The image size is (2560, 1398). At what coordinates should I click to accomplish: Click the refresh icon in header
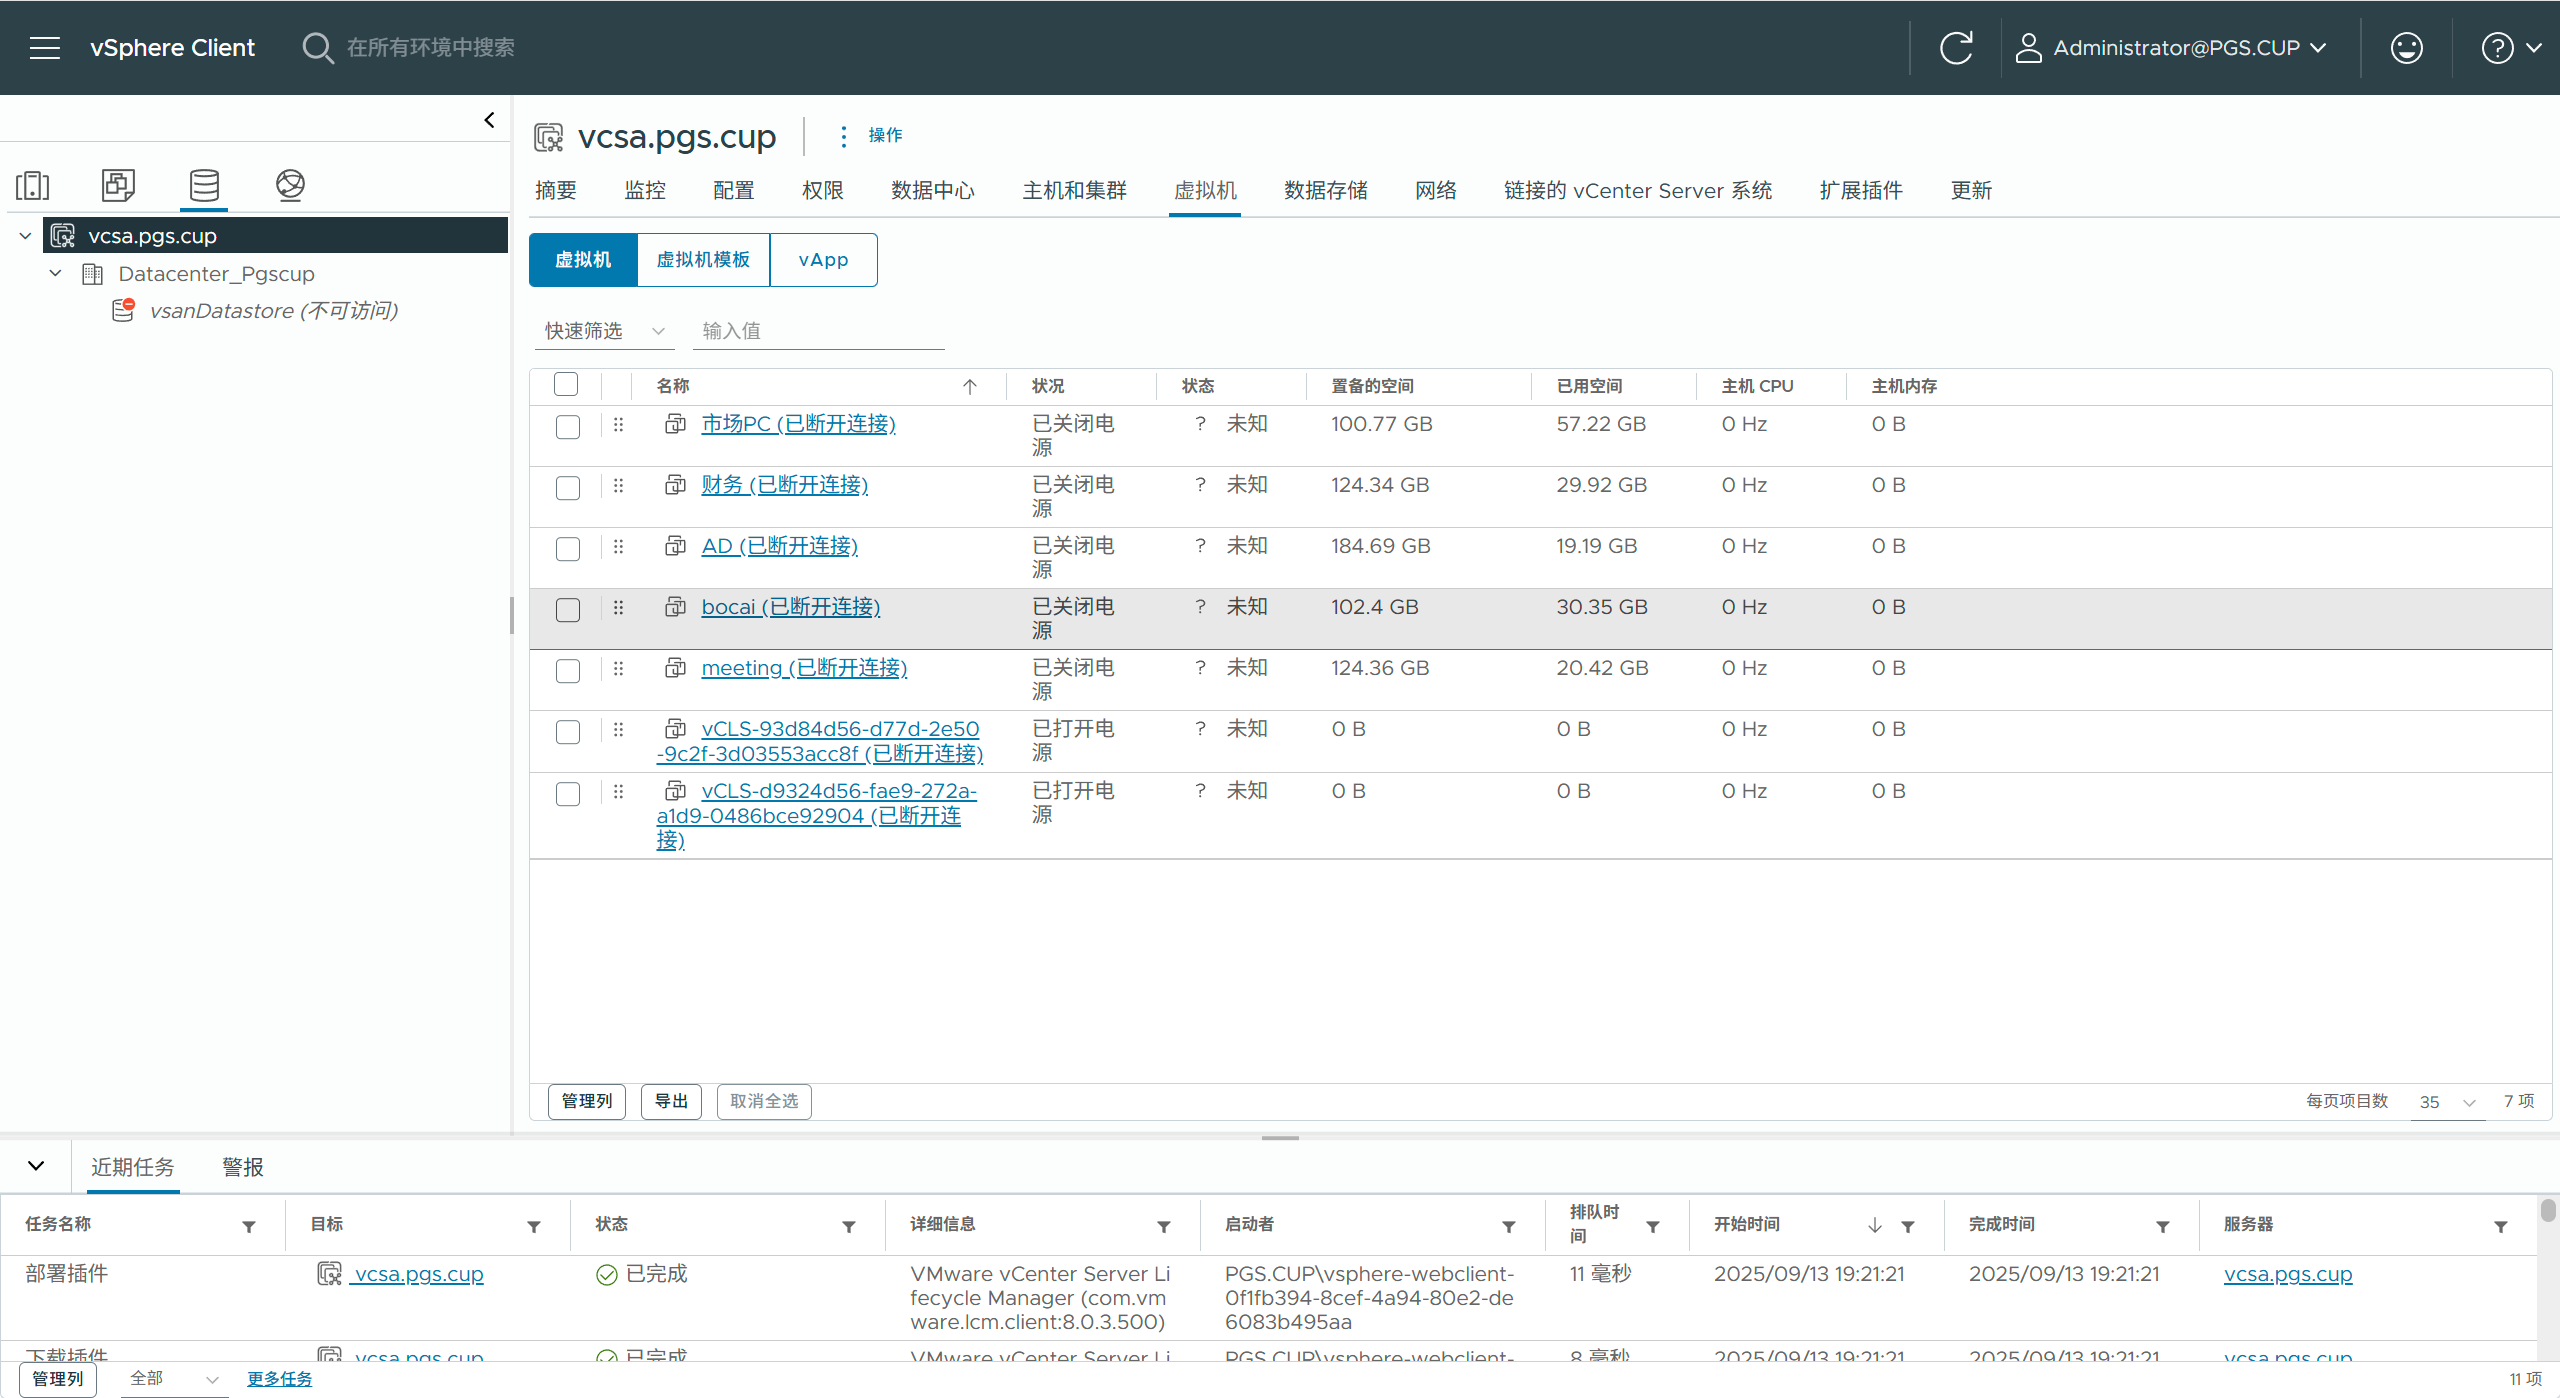tap(1956, 48)
